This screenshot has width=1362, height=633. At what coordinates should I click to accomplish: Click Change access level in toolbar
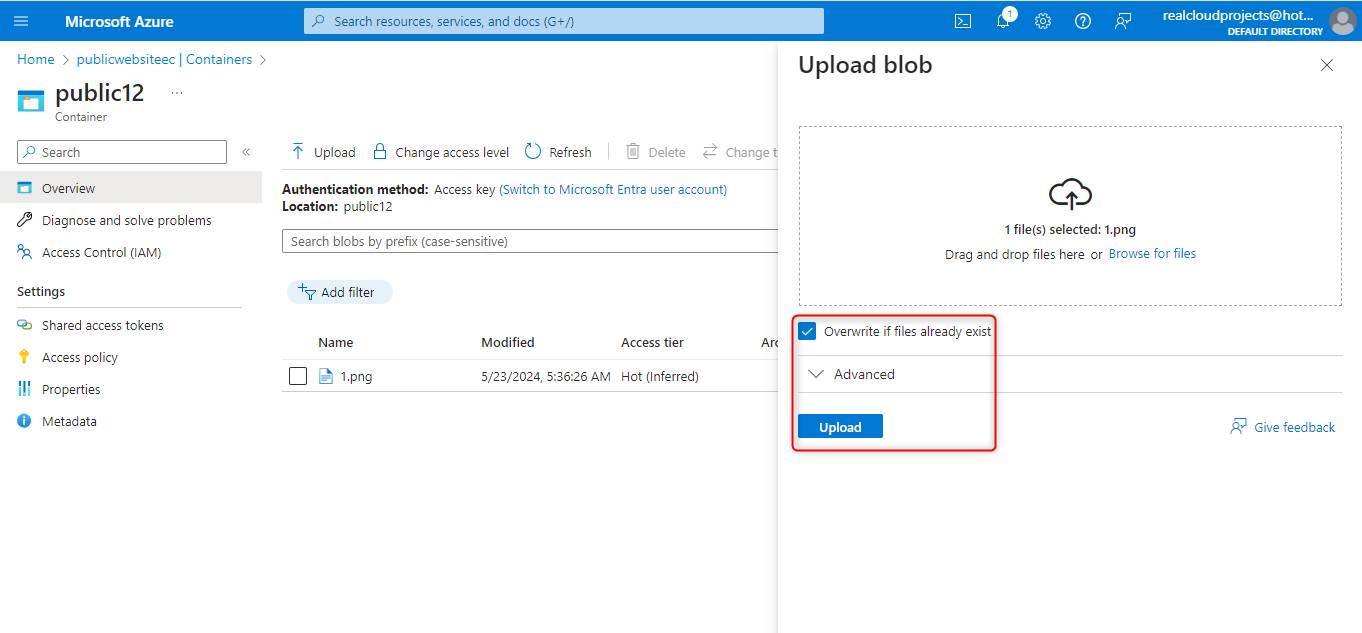click(440, 152)
